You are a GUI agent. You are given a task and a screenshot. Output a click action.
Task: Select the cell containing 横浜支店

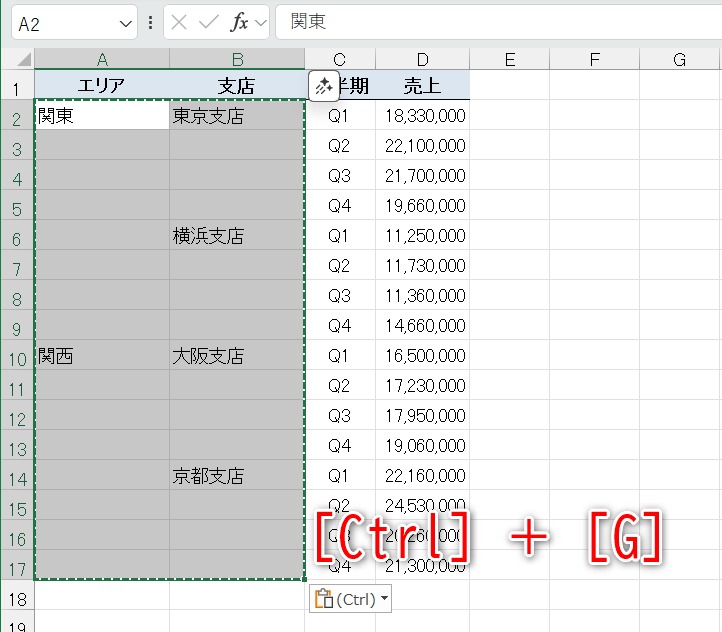pyautogui.click(x=237, y=235)
